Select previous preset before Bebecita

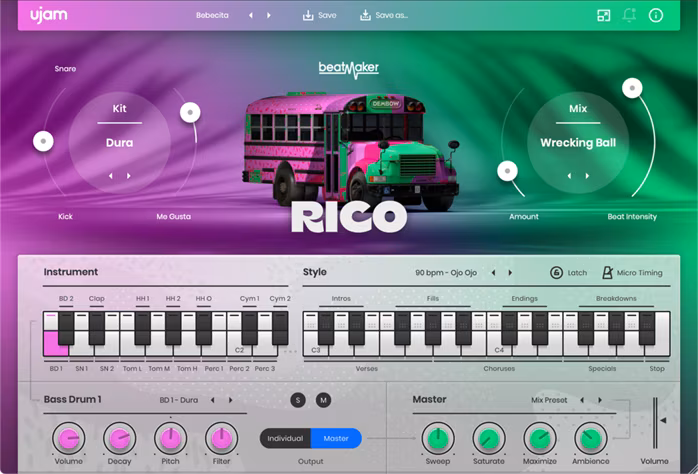251,16
